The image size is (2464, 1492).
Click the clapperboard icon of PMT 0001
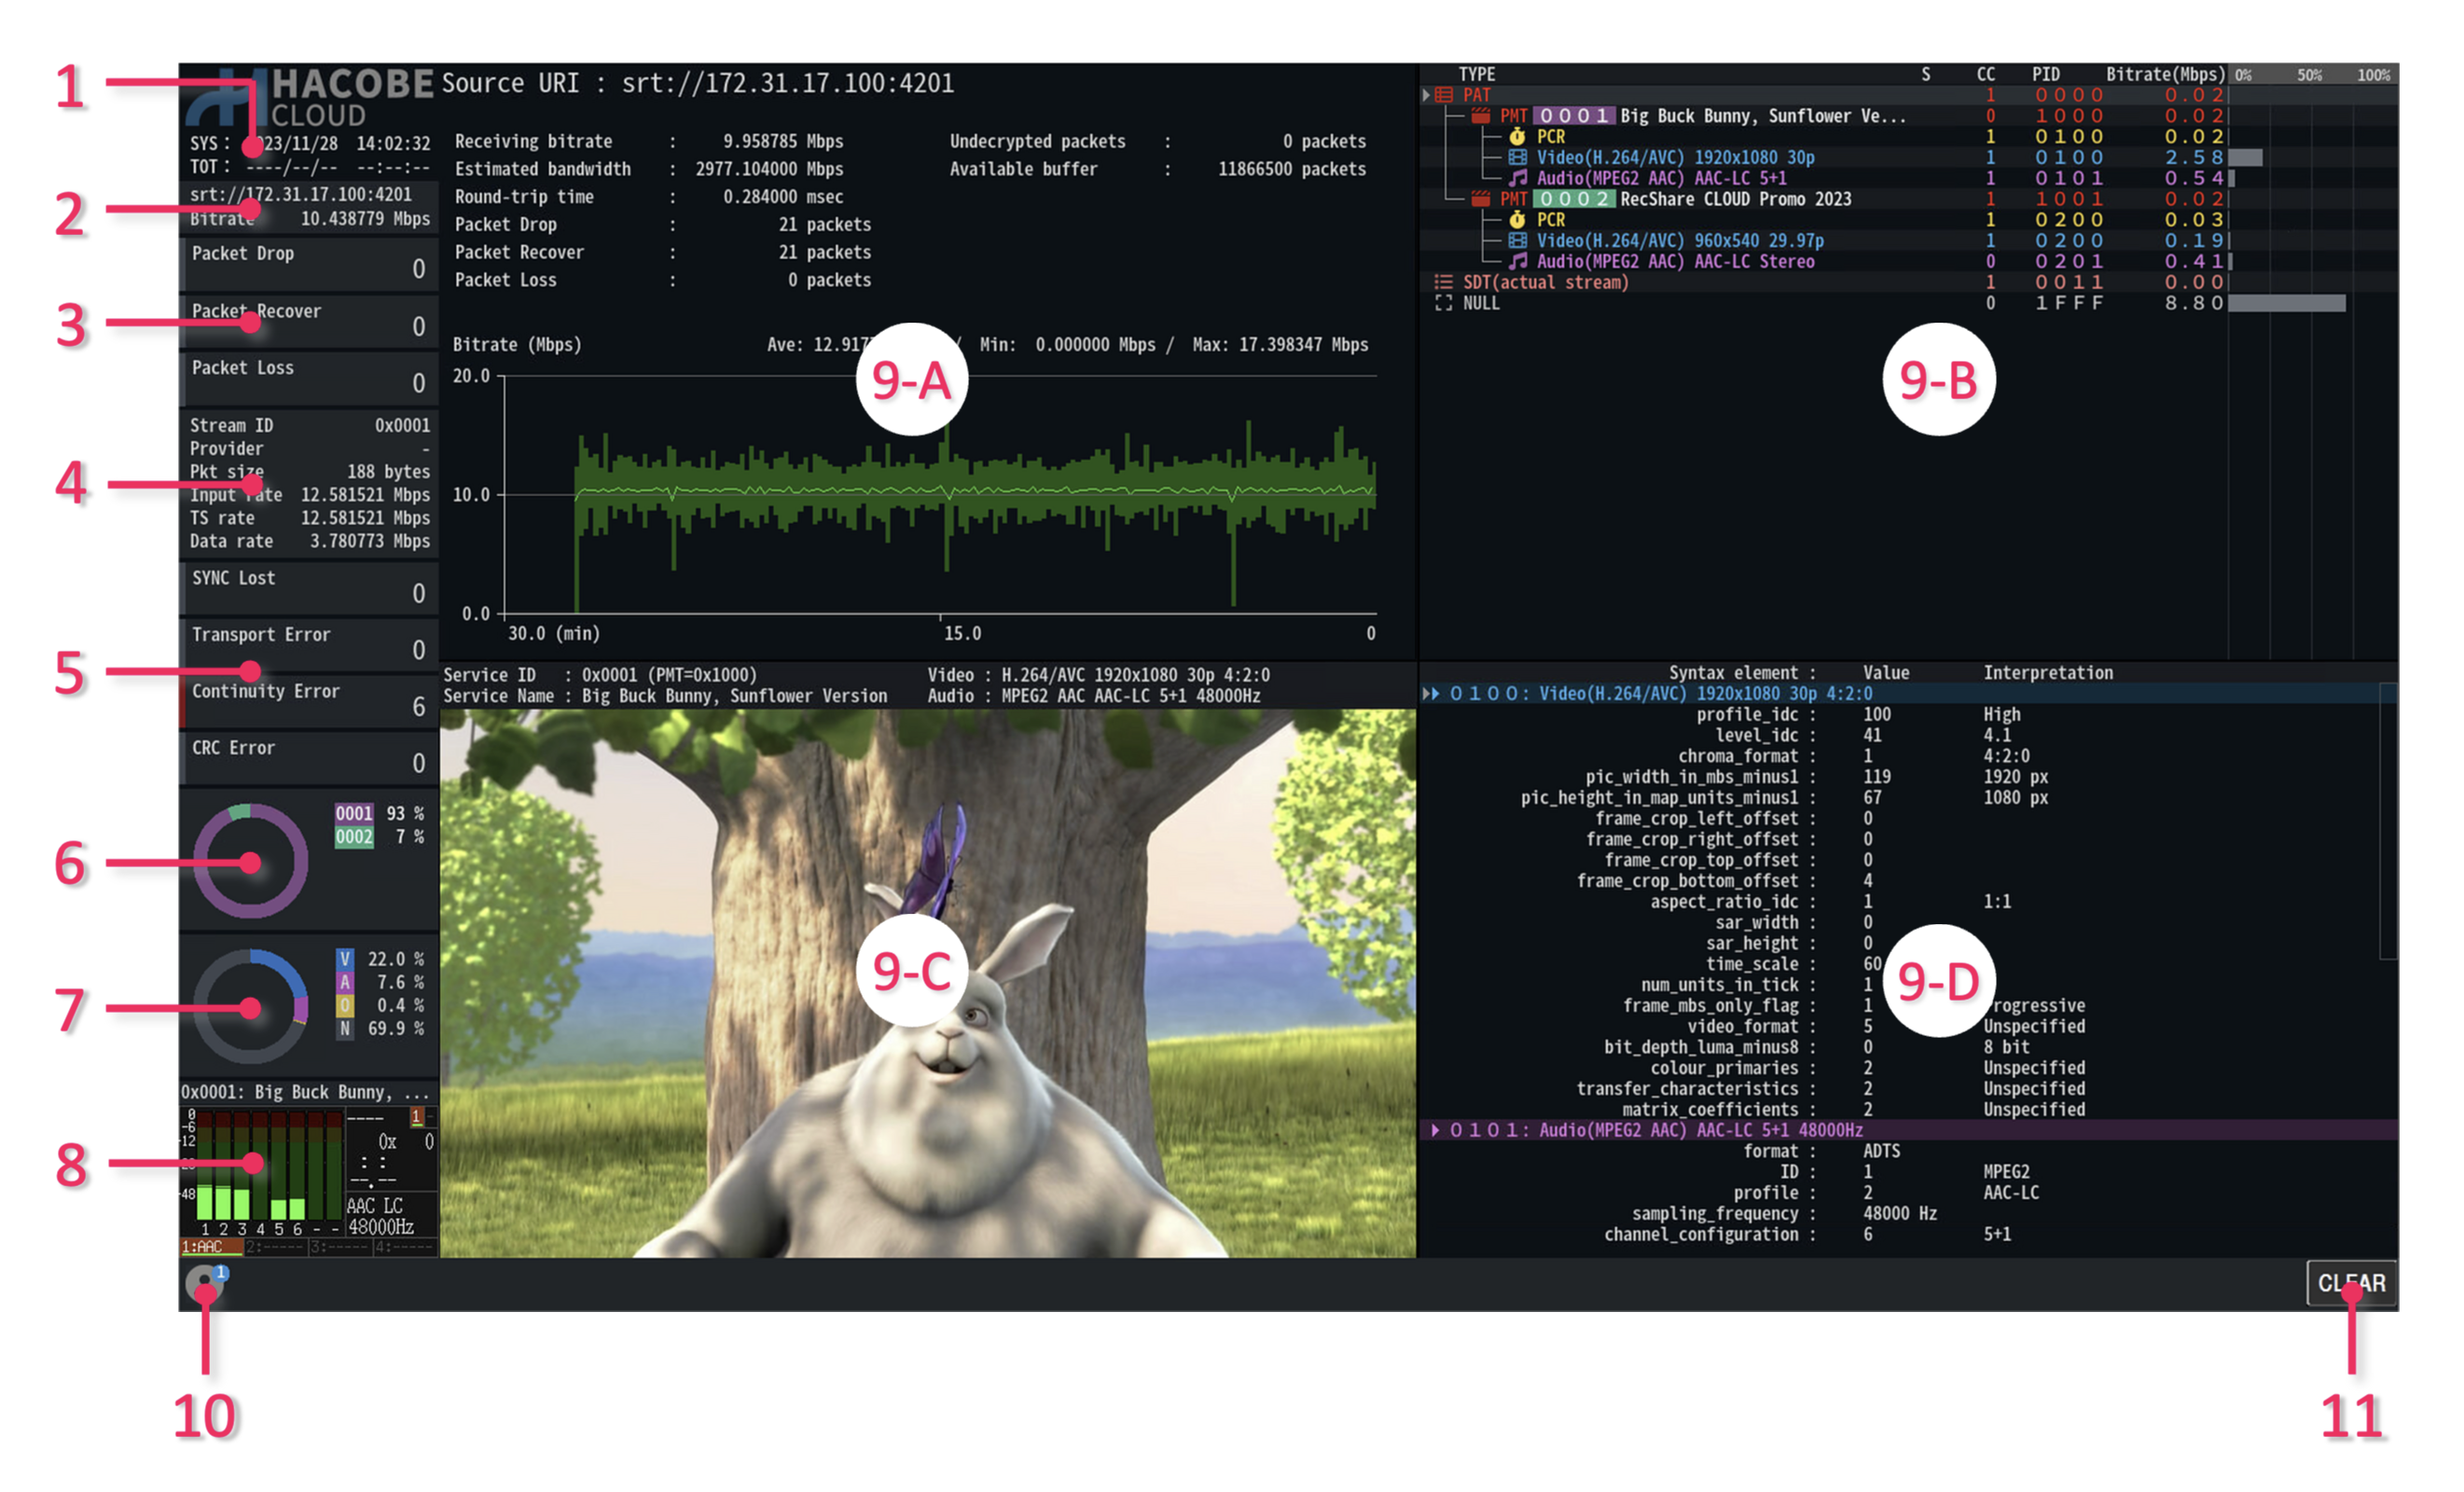tap(1480, 116)
